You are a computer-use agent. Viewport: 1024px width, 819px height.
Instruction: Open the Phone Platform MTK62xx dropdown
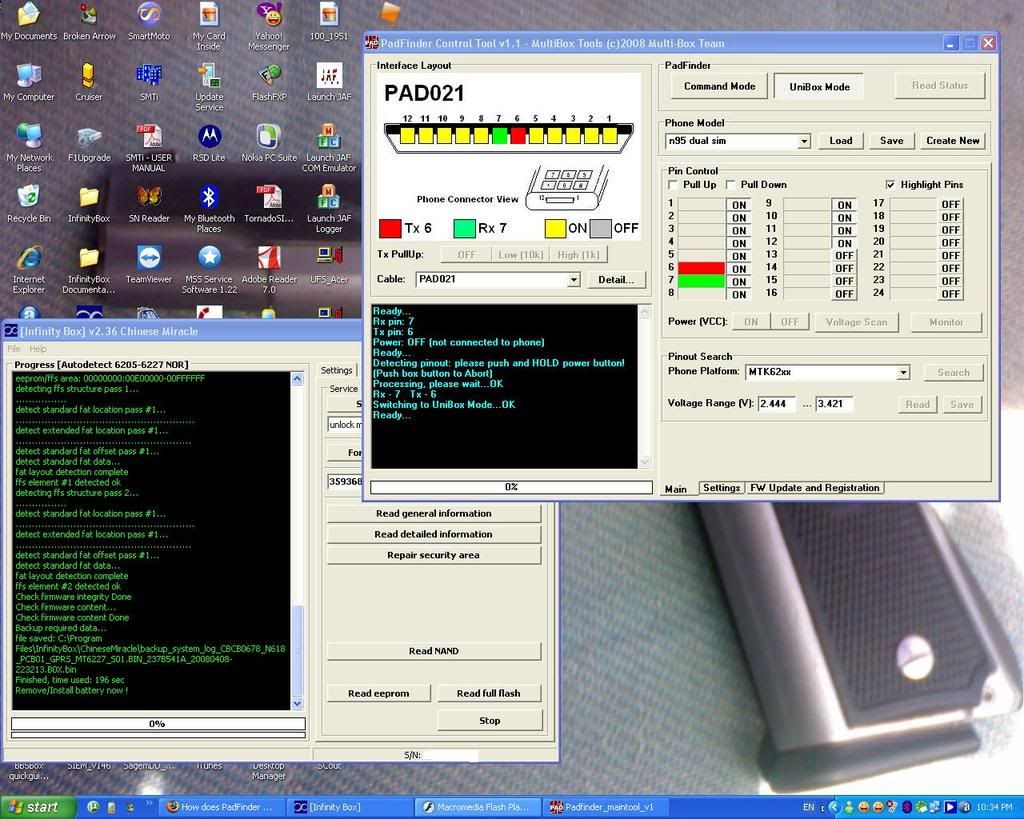[x=903, y=372]
